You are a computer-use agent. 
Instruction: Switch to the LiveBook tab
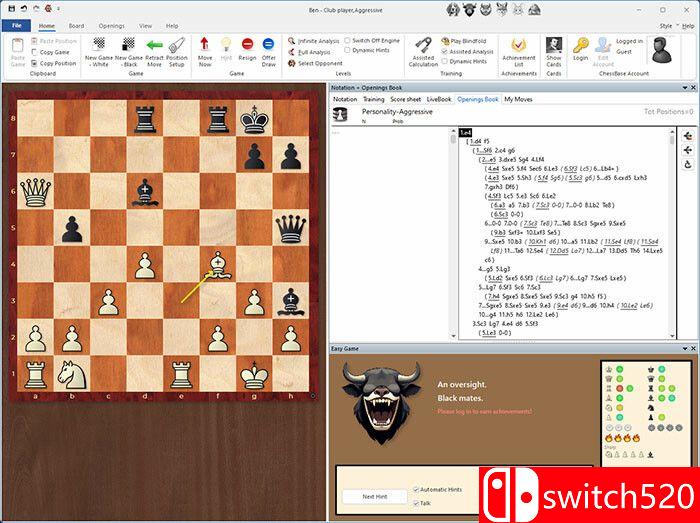[438, 100]
